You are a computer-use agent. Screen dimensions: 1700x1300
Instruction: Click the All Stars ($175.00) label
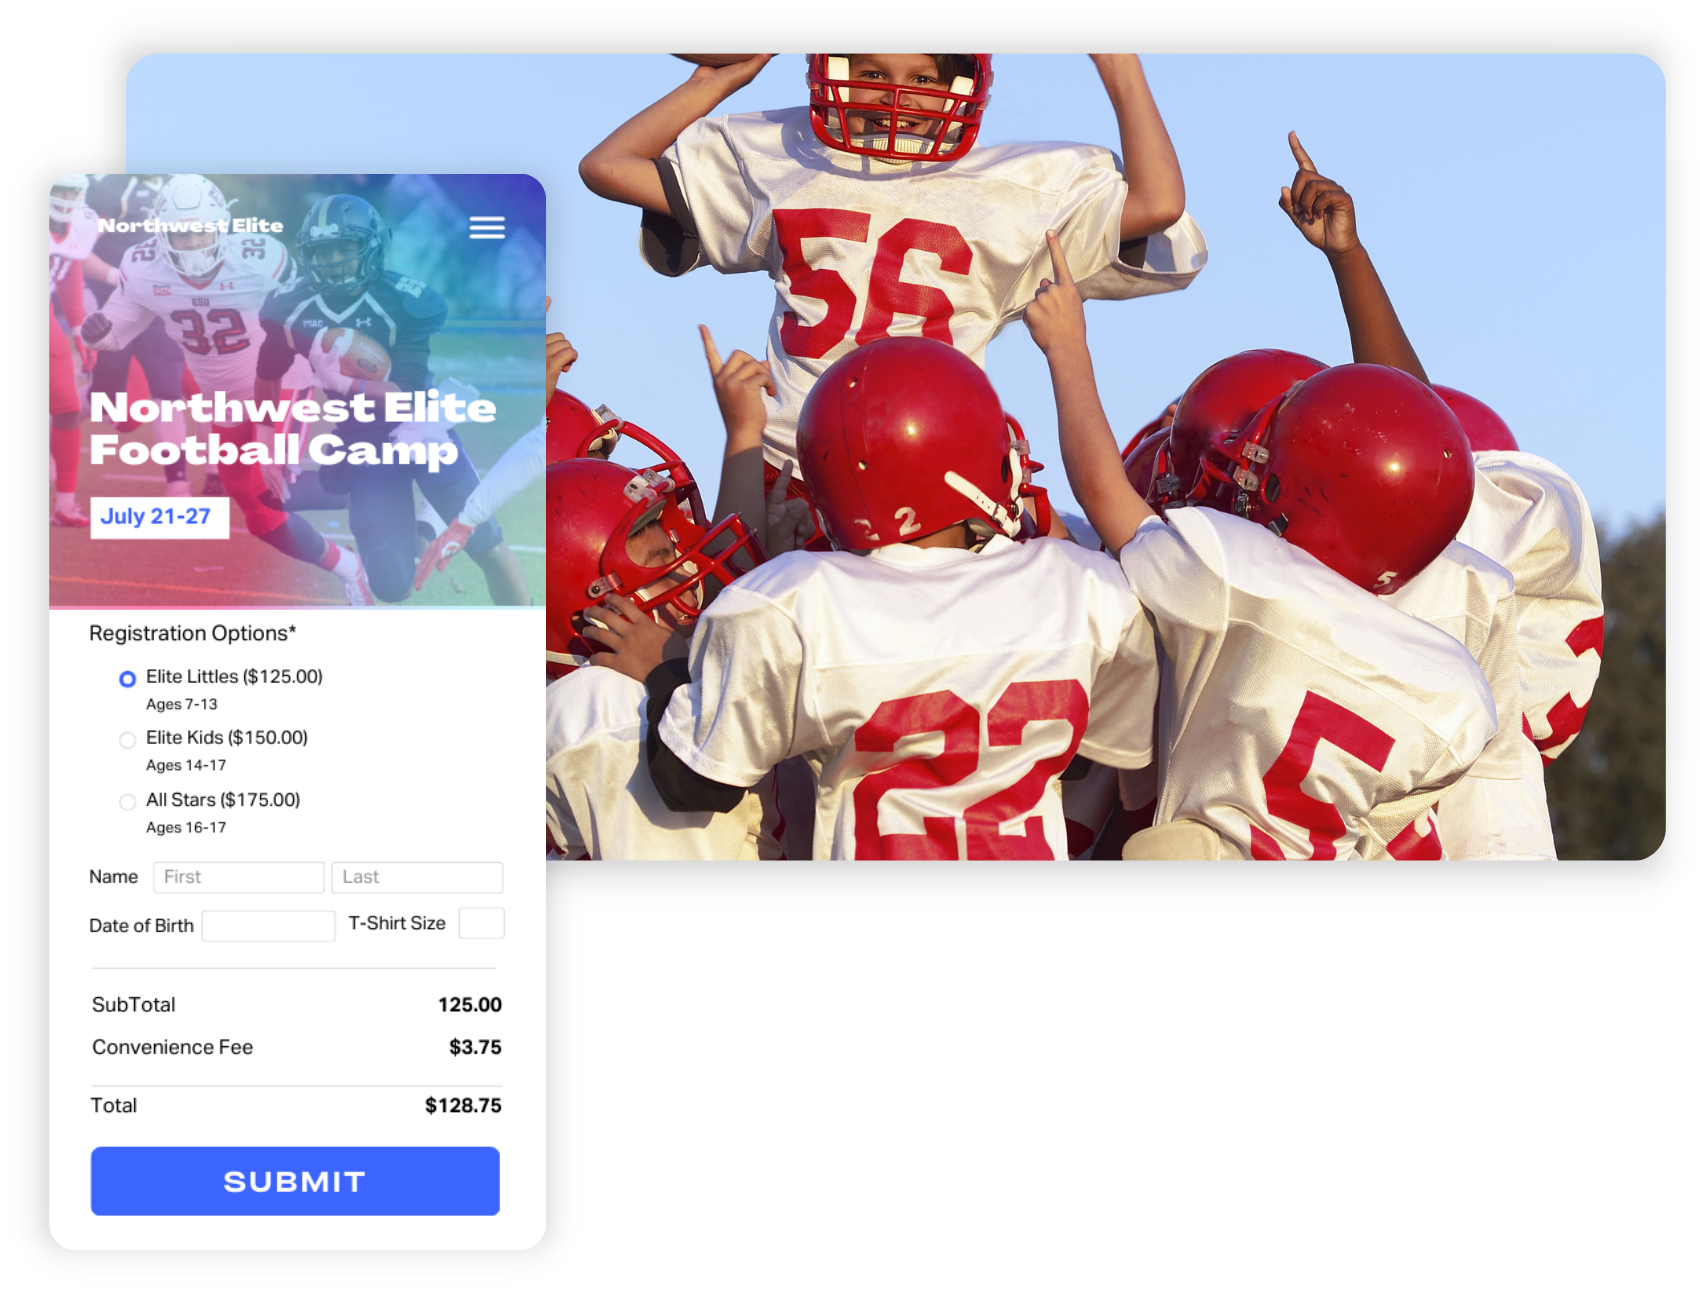click(x=223, y=800)
